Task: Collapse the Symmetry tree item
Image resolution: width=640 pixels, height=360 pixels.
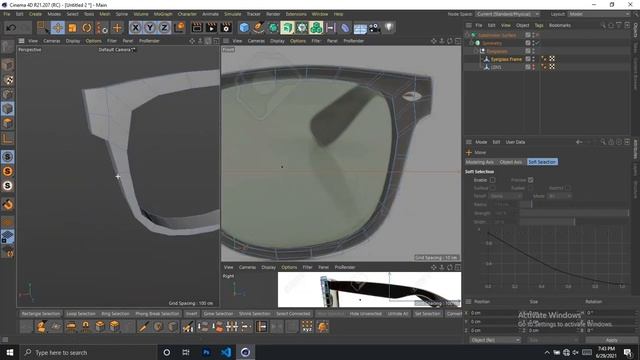Action: coord(472,43)
